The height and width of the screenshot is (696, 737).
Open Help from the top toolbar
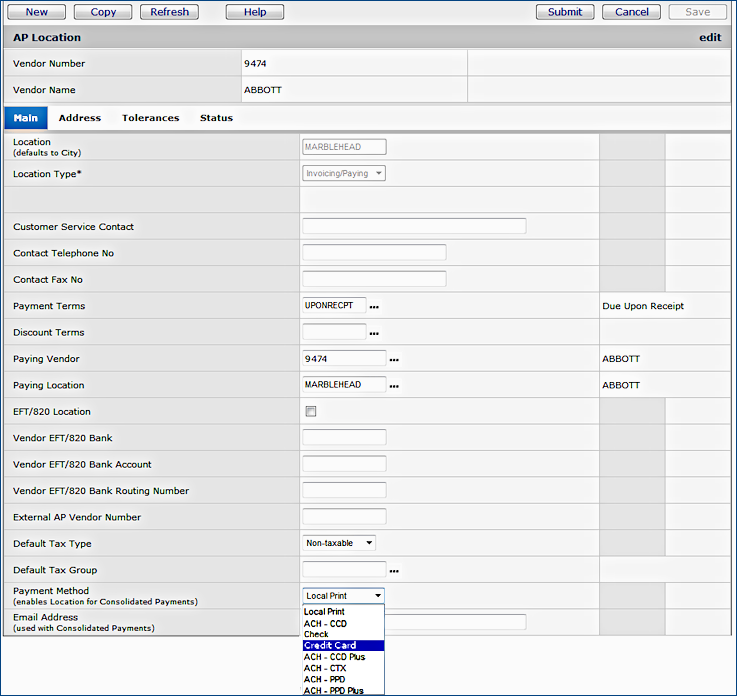[255, 12]
